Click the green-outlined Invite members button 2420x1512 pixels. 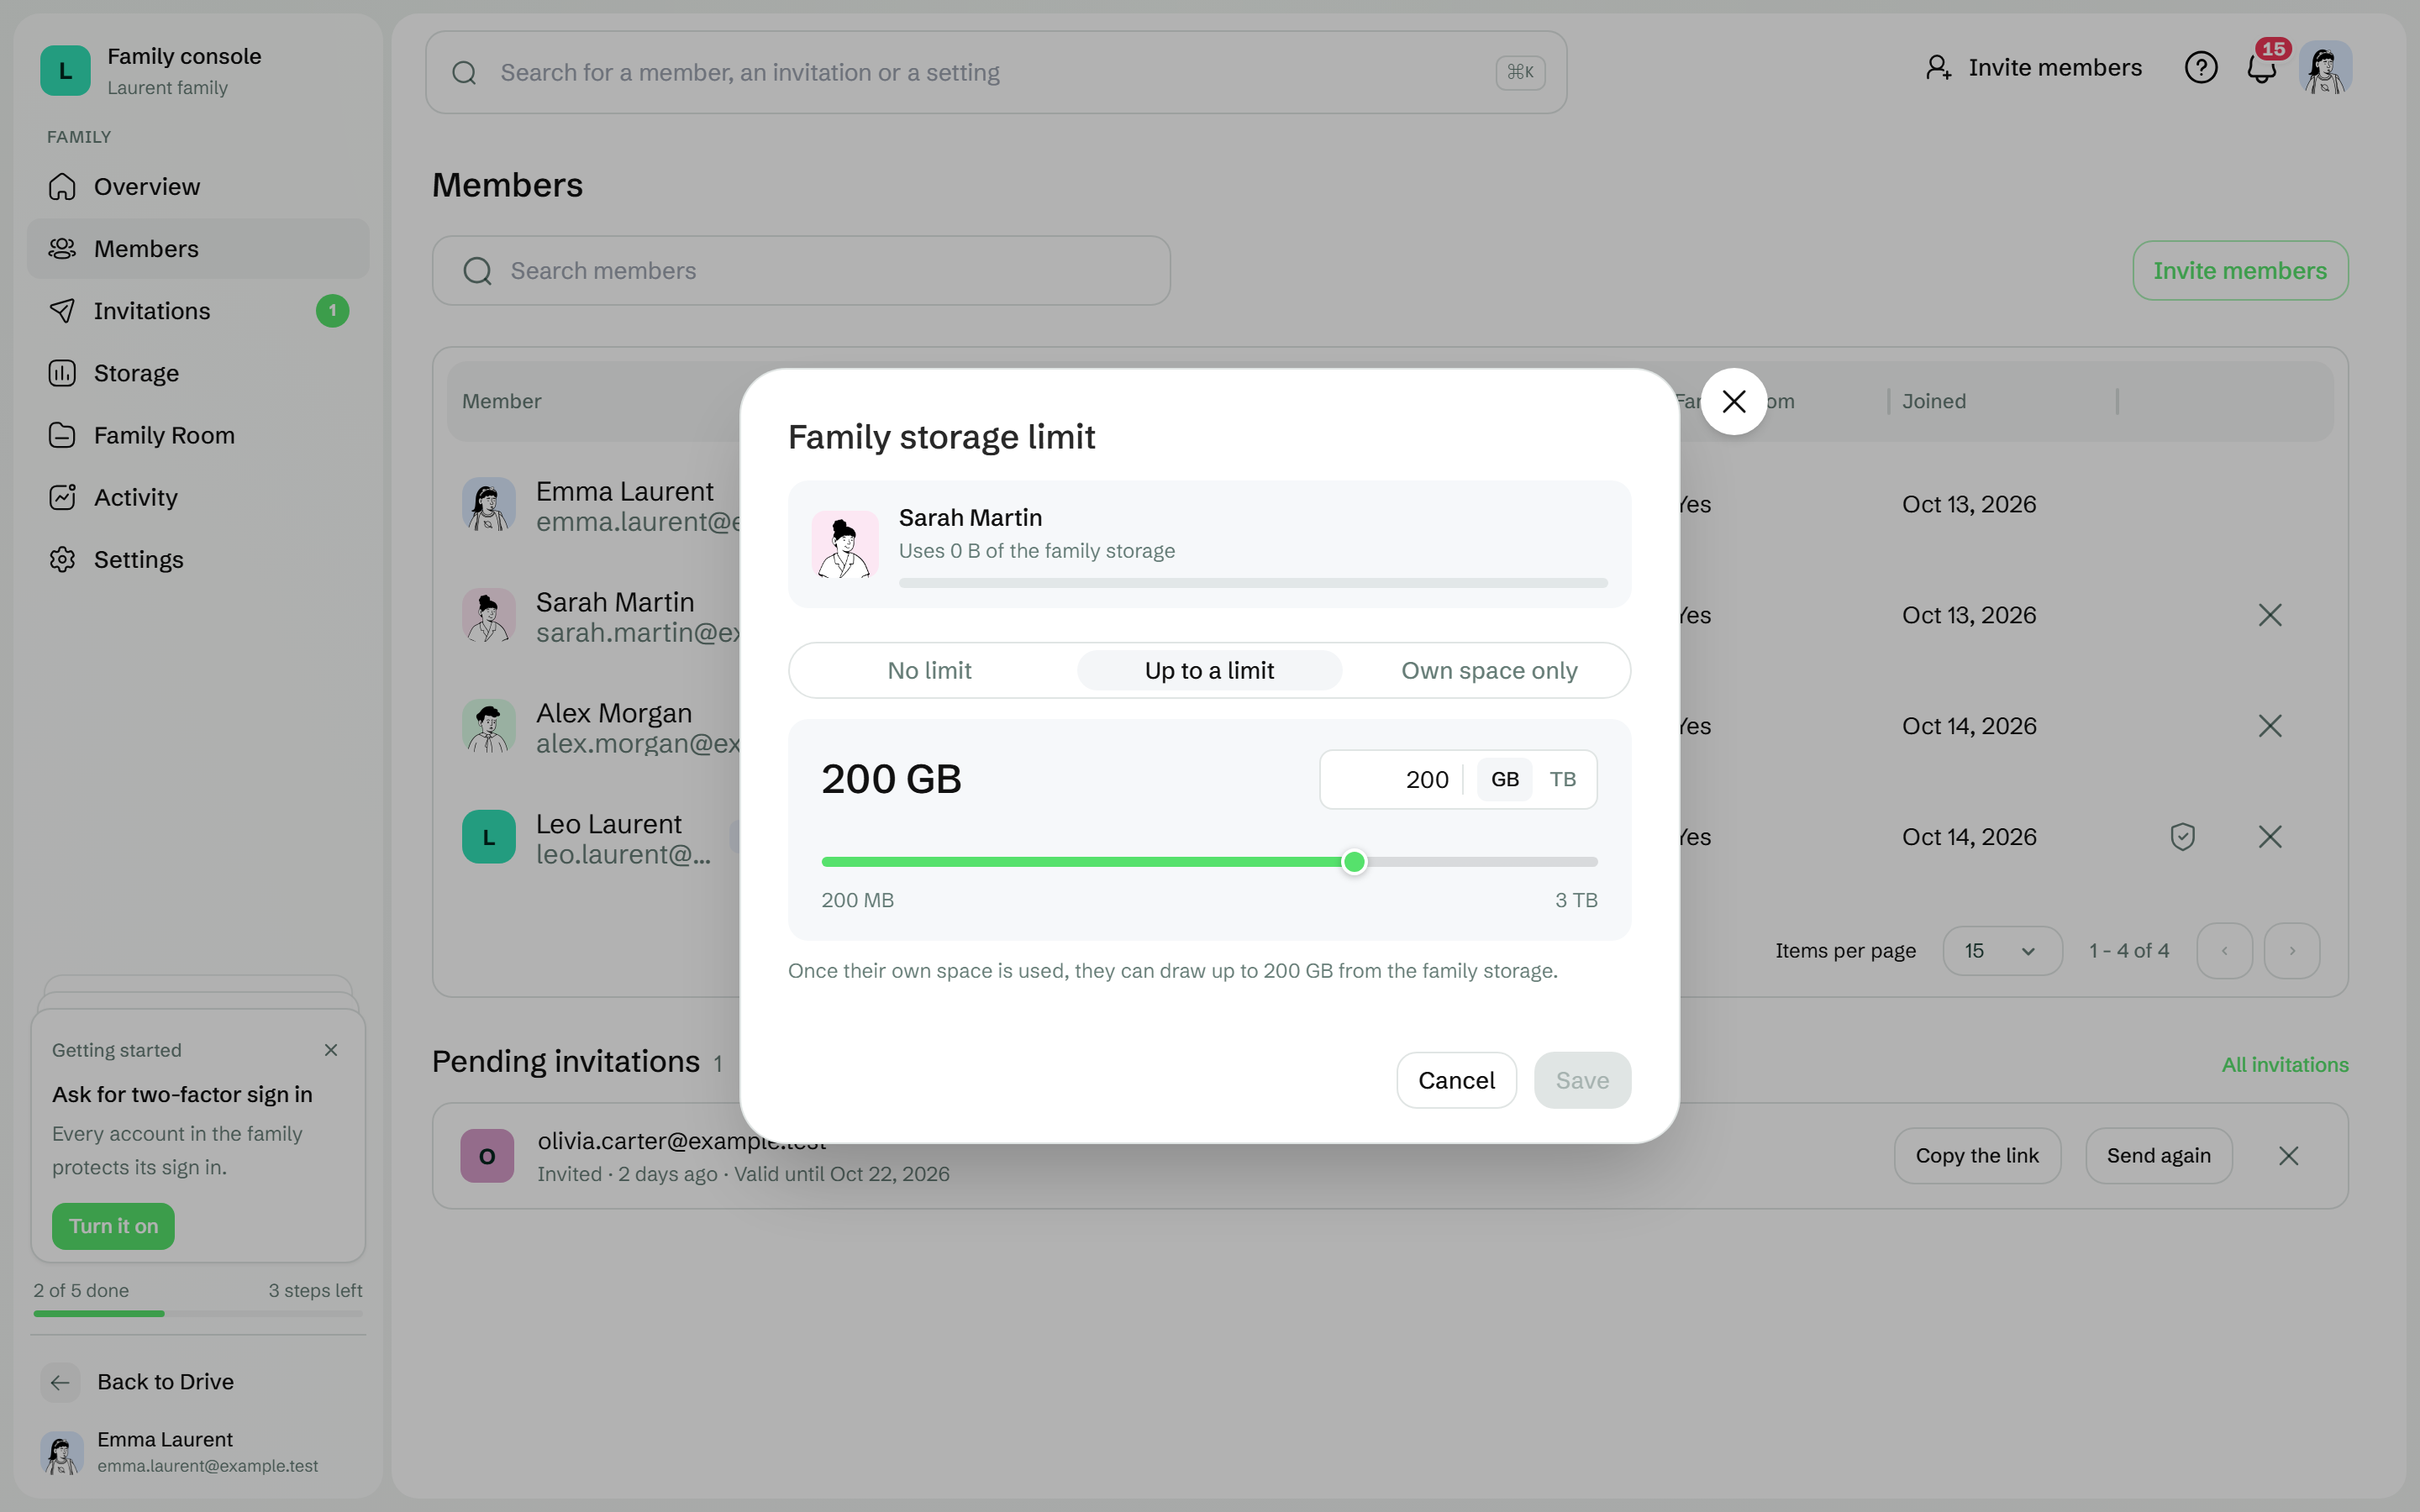click(2240, 270)
